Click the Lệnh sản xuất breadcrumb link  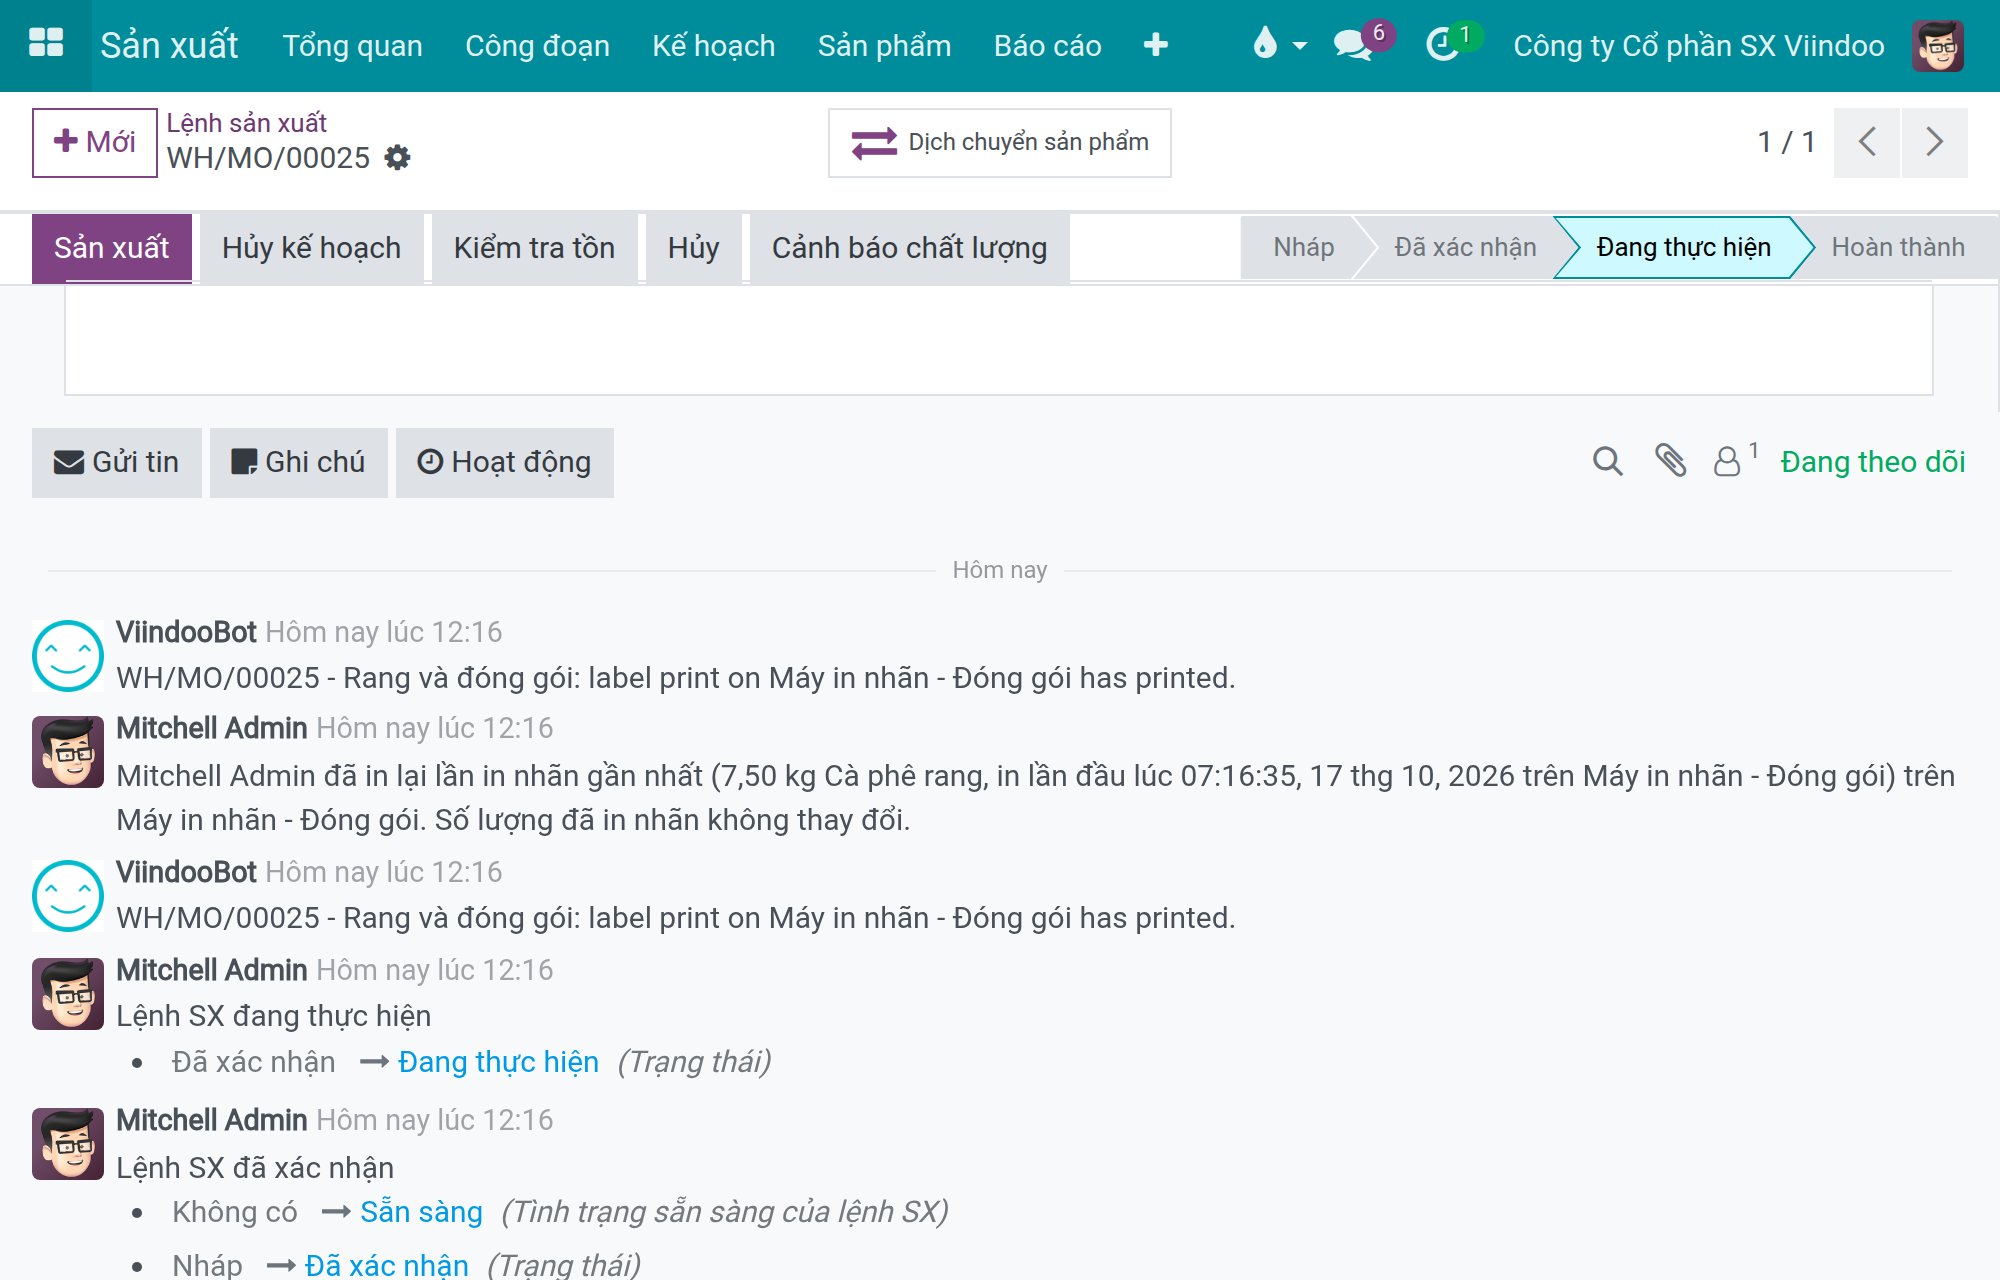point(247,123)
